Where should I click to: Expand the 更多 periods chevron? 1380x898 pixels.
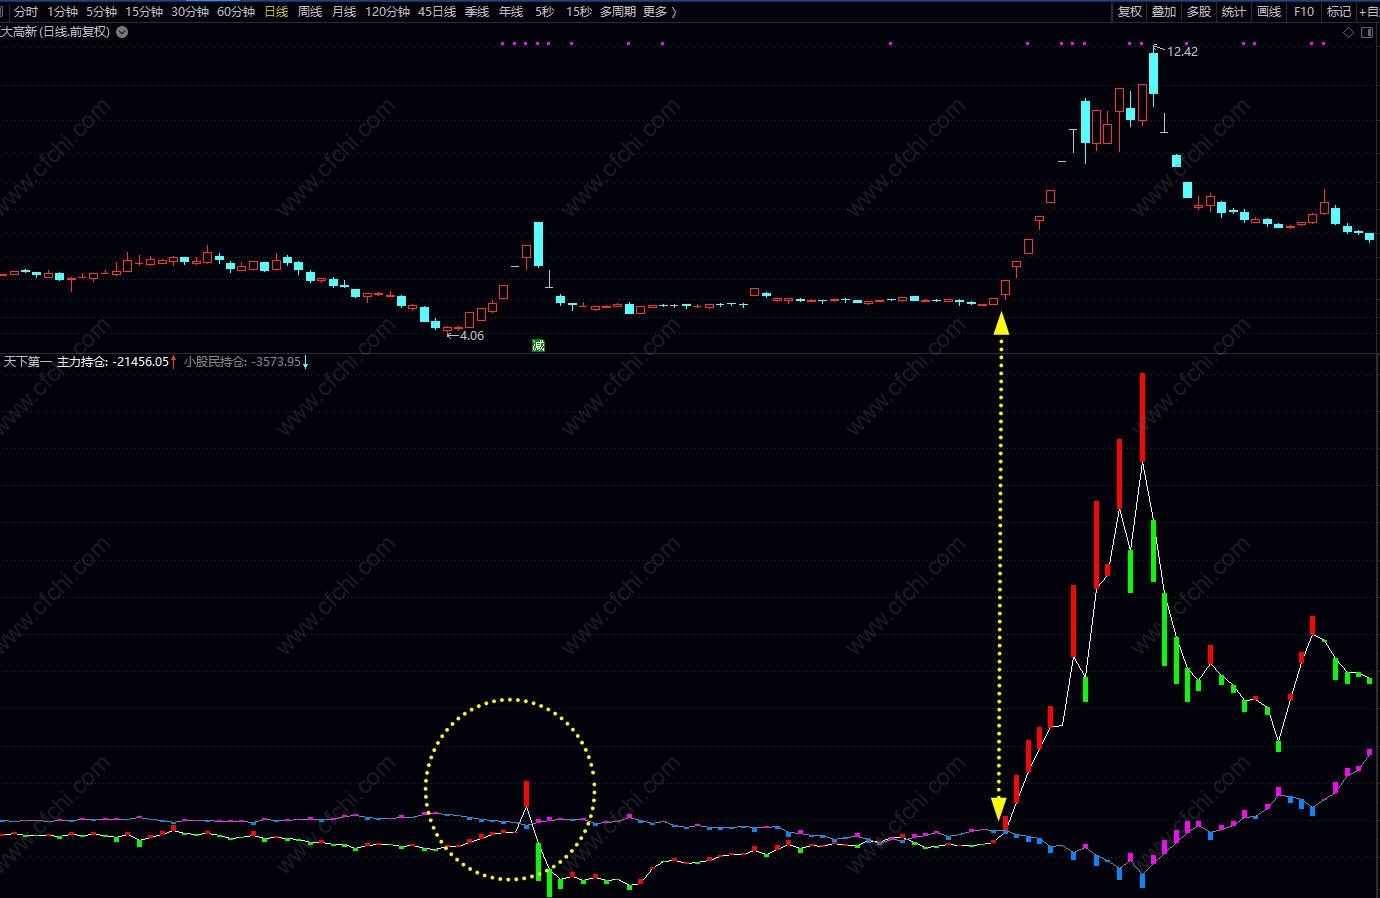(673, 12)
